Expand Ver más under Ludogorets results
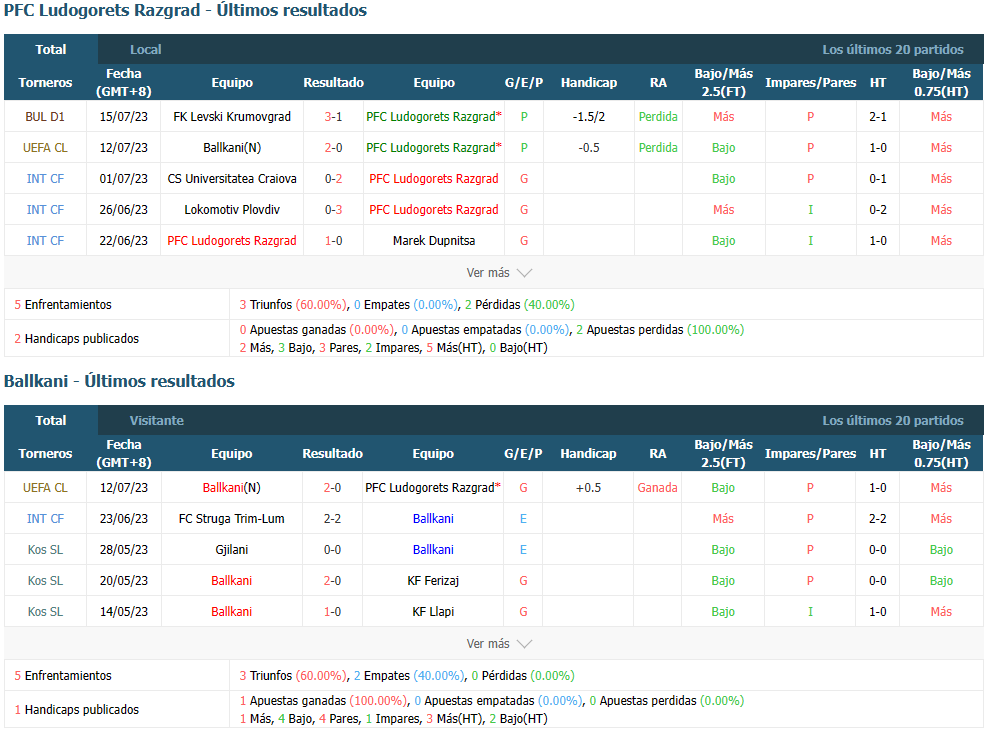This screenshot has width=988, height=734. [x=499, y=273]
